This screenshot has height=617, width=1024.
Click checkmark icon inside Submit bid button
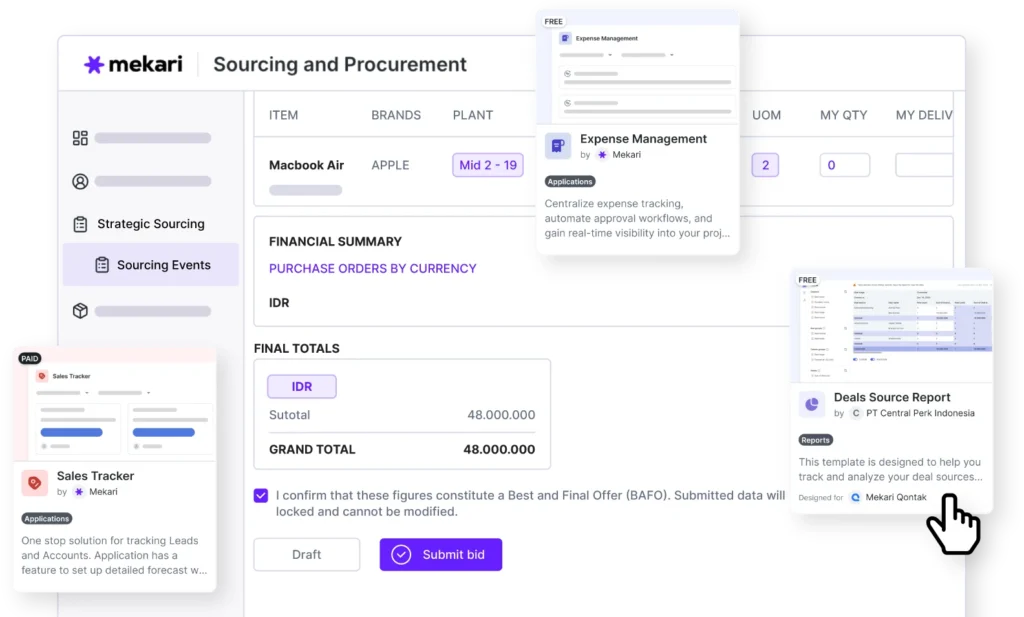tap(401, 554)
